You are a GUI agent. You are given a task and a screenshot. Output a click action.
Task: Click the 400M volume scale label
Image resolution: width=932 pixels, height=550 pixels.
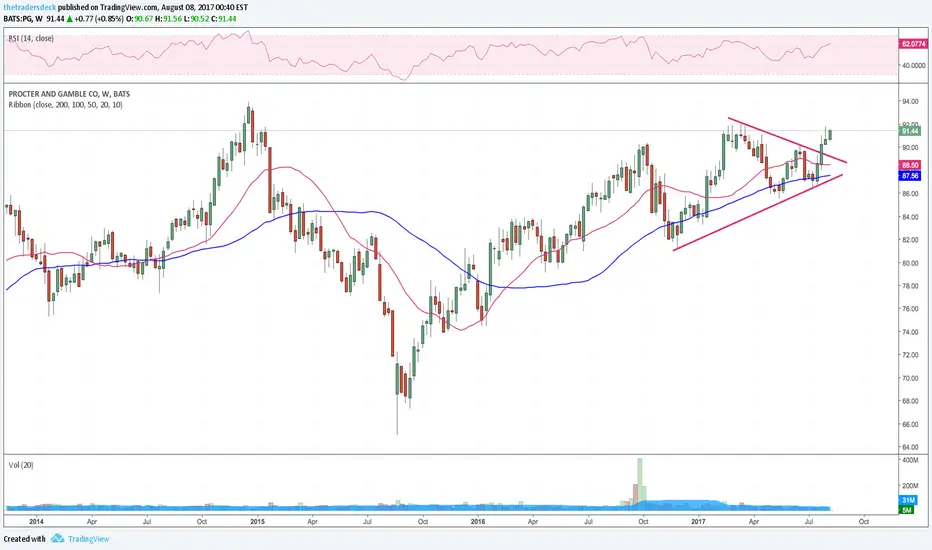coord(911,461)
